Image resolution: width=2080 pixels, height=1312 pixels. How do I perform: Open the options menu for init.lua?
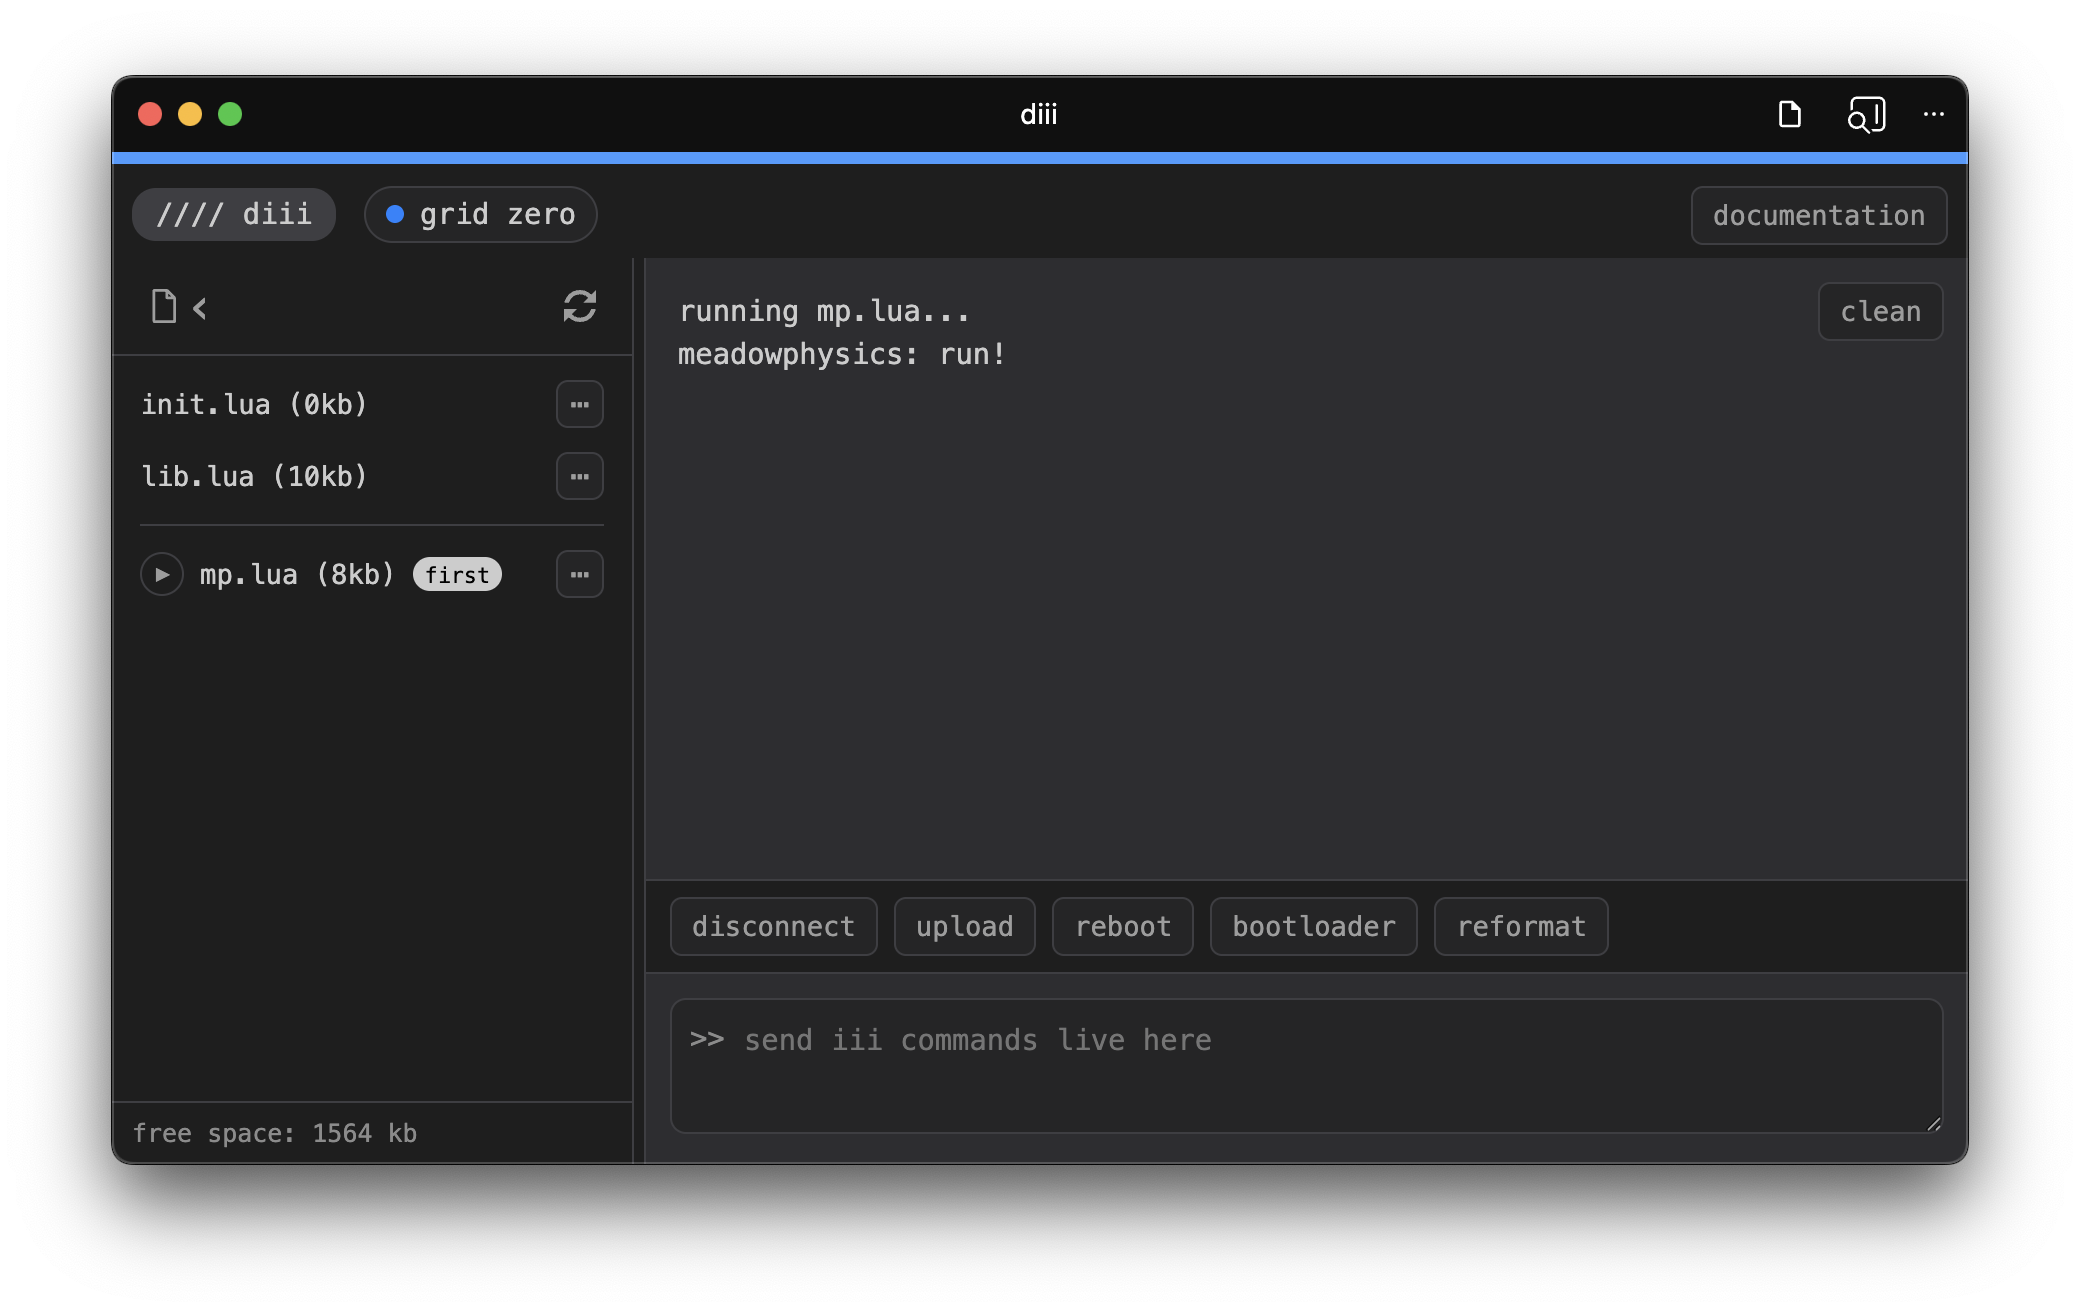(x=579, y=404)
